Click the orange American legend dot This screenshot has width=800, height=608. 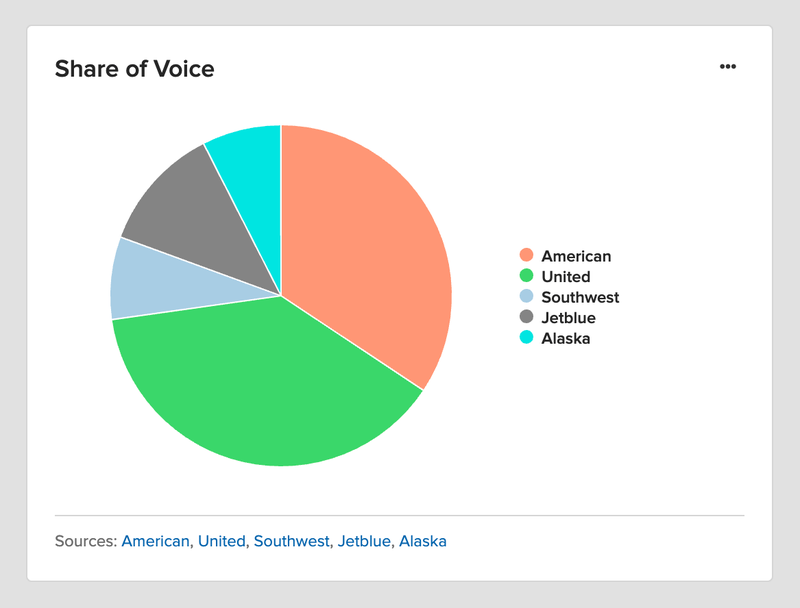click(525, 255)
